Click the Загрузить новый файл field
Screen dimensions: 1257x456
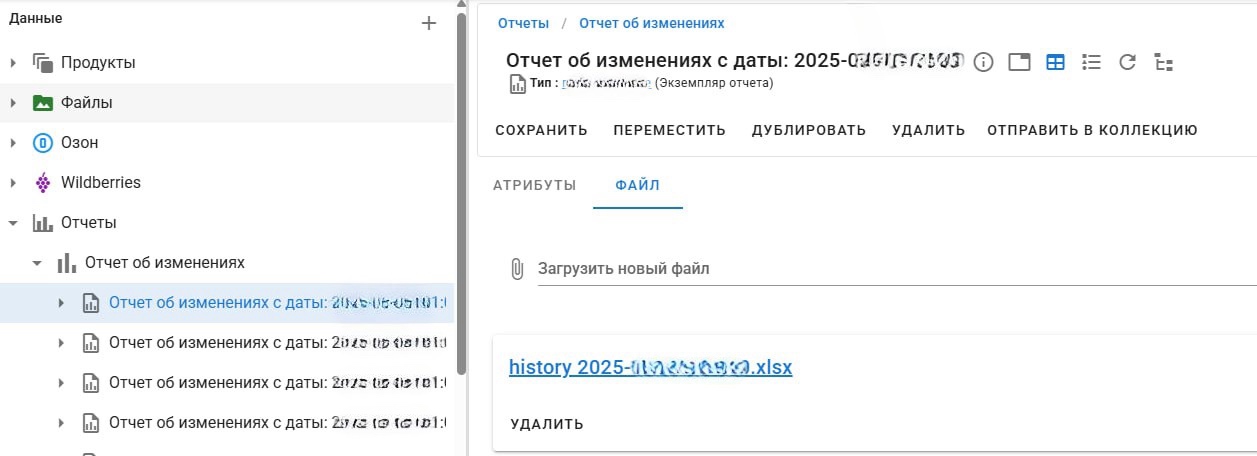click(x=897, y=268)
